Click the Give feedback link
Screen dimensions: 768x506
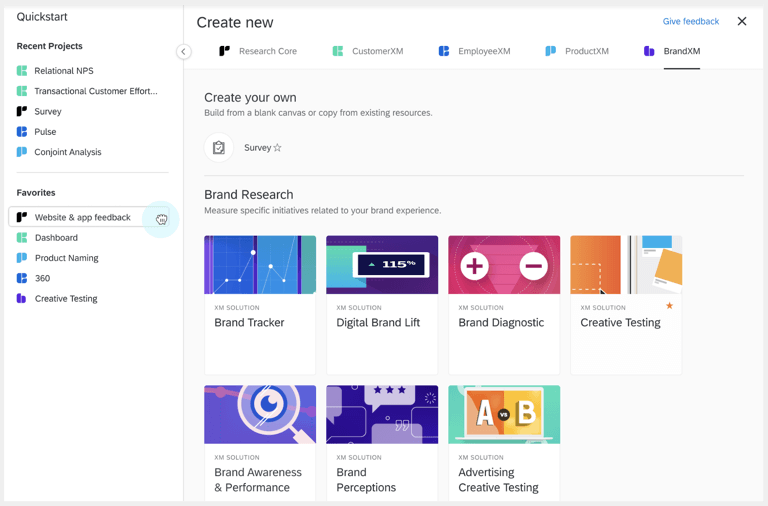click(691, 22)
